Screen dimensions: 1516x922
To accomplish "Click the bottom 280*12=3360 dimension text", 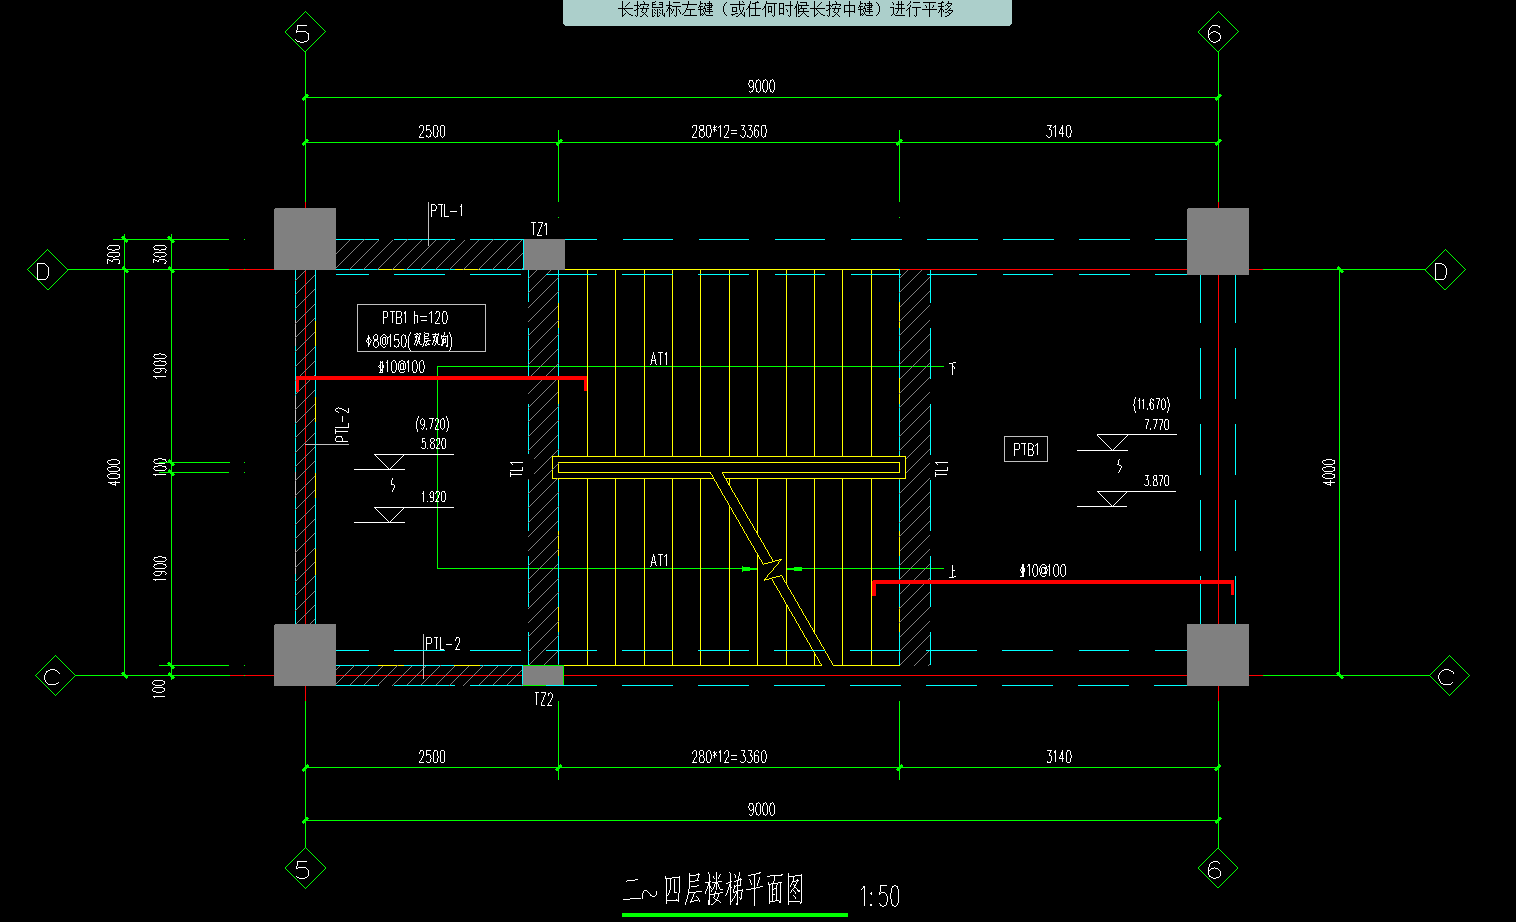I will 729,757.
